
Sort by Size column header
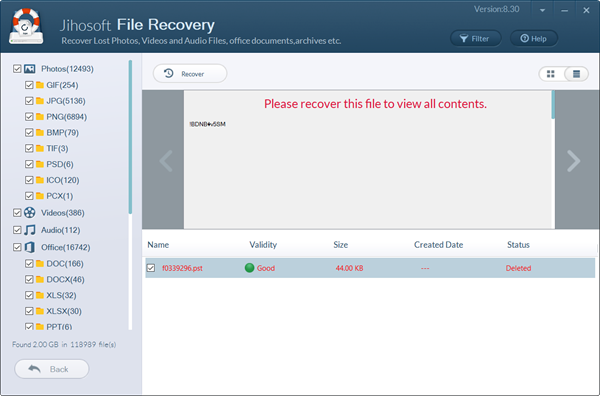(341, 245)
